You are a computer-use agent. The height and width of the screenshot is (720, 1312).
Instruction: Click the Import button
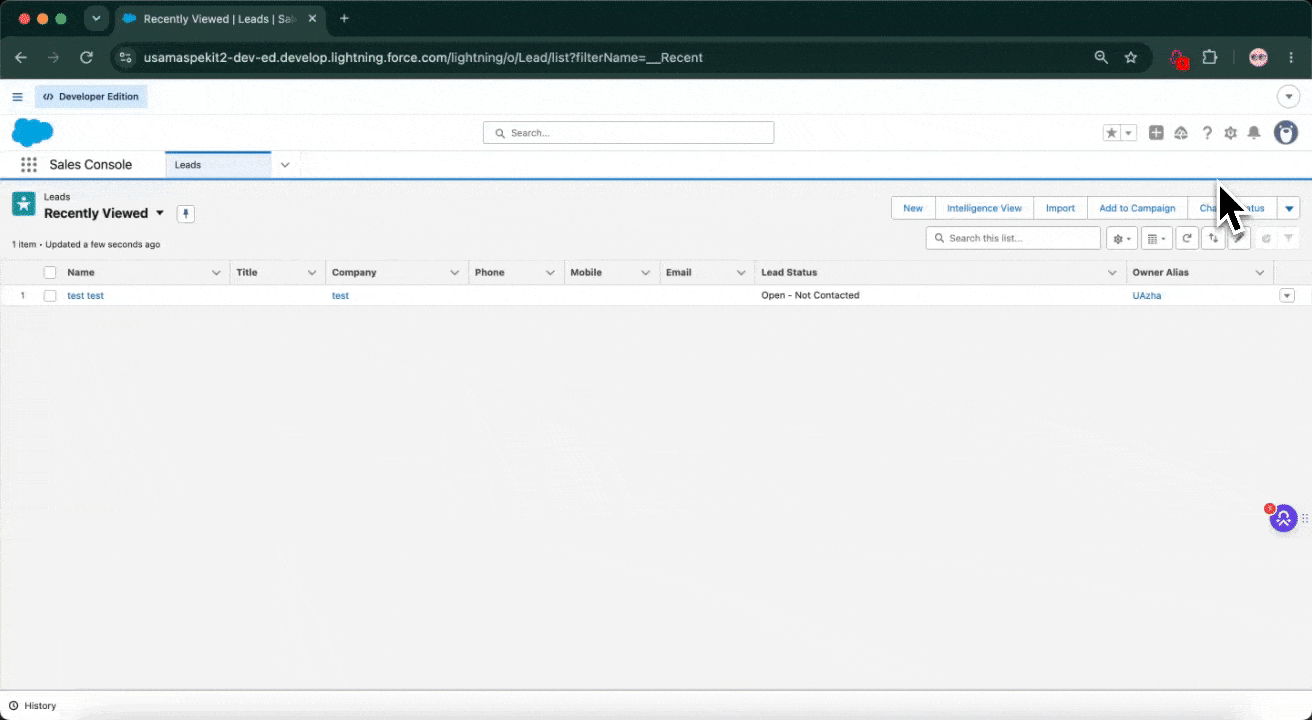[x=1060, y=208]
